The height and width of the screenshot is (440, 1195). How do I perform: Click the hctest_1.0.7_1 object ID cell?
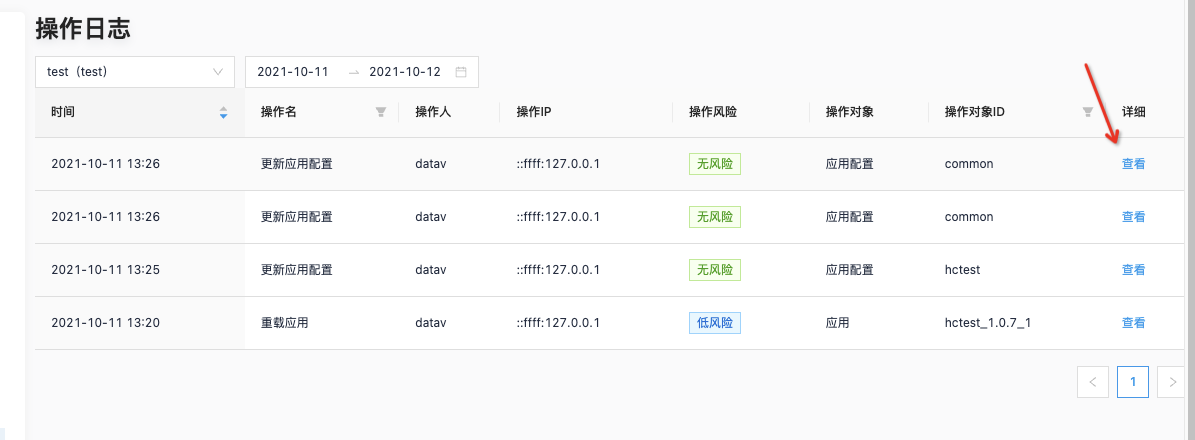[988, 323]
